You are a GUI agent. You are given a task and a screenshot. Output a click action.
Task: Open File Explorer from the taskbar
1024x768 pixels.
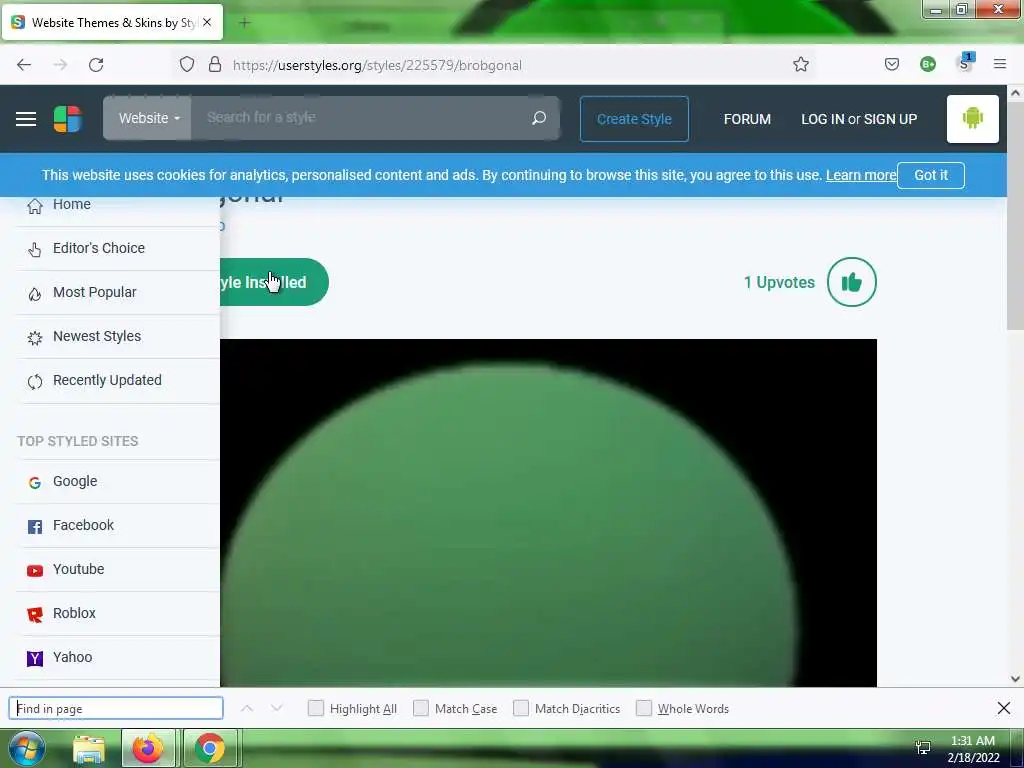[x=89, y=749]
